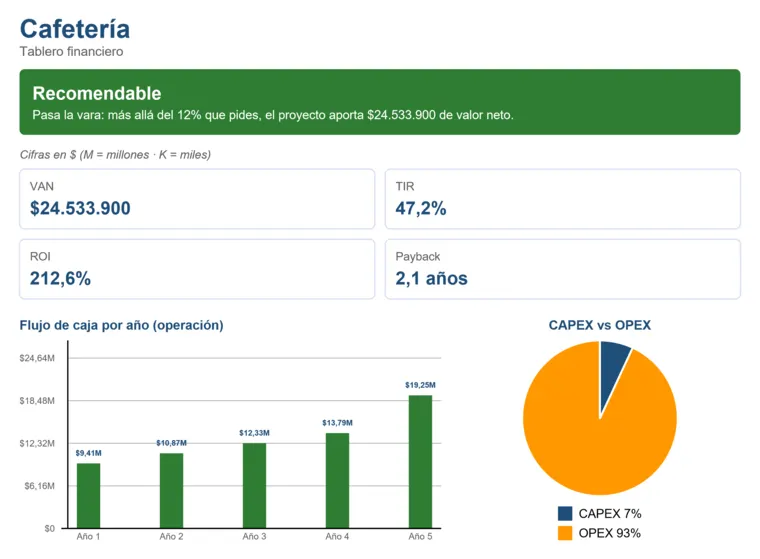Click the $13,79M bar value label

[337, 423]
